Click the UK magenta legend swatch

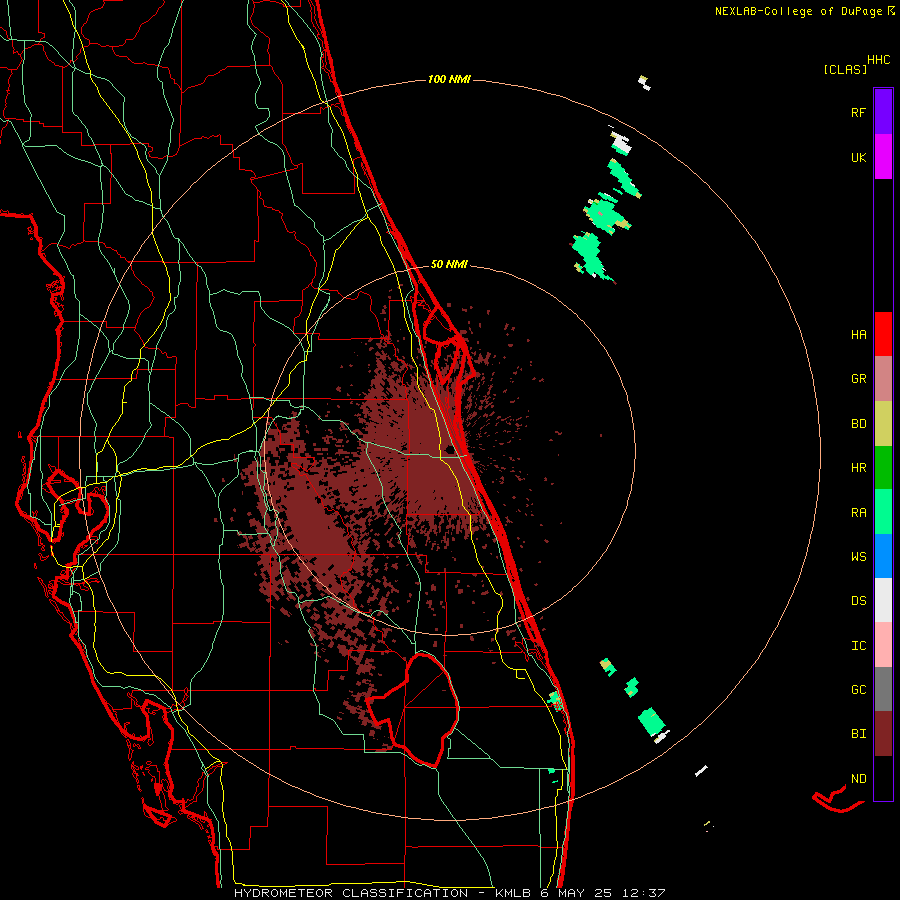pos(883,157)
